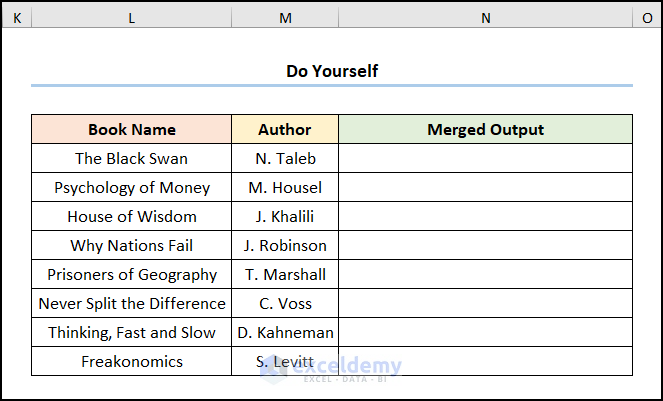Select Psychology of Money cell
Viewport: 663px width, 401px height.
131,187
